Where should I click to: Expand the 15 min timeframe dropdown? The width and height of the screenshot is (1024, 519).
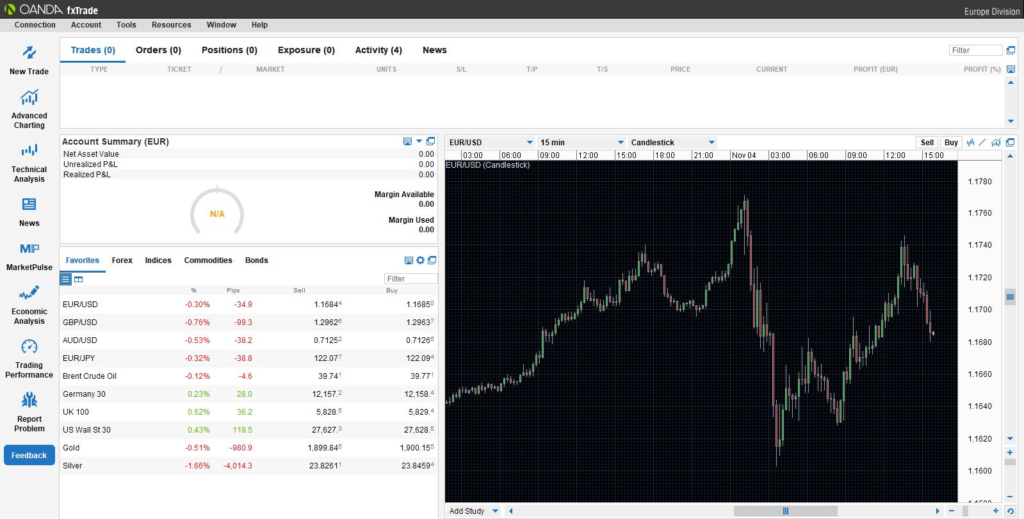[582, 142]
